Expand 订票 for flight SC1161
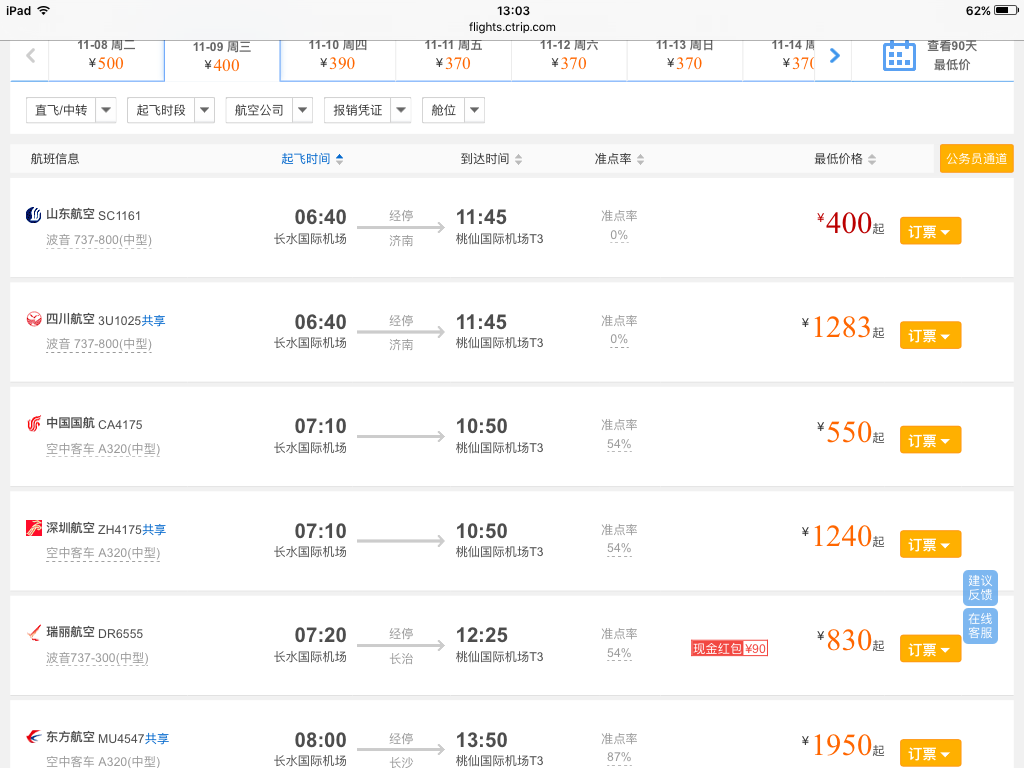 coord(930,231)
